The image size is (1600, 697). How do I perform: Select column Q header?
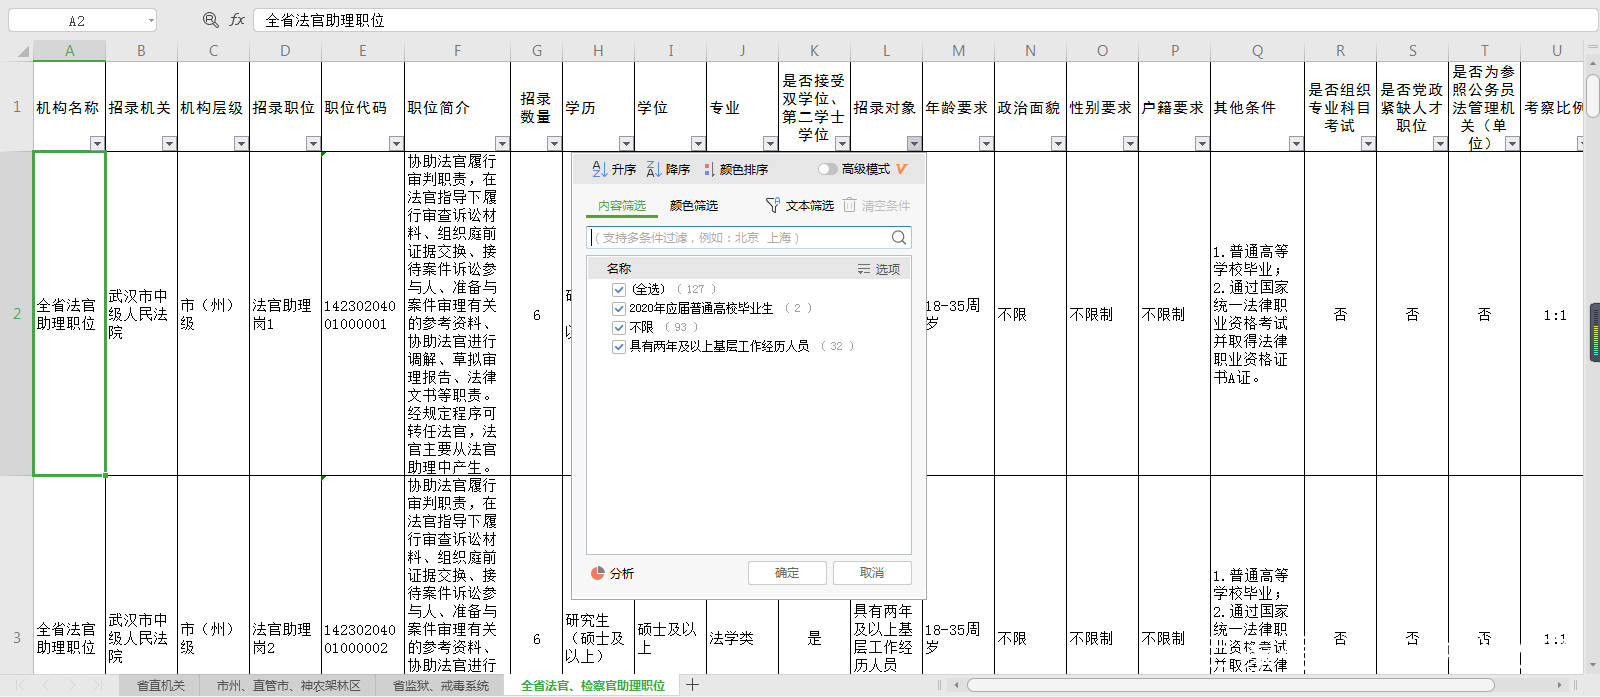click(1257, 50)
